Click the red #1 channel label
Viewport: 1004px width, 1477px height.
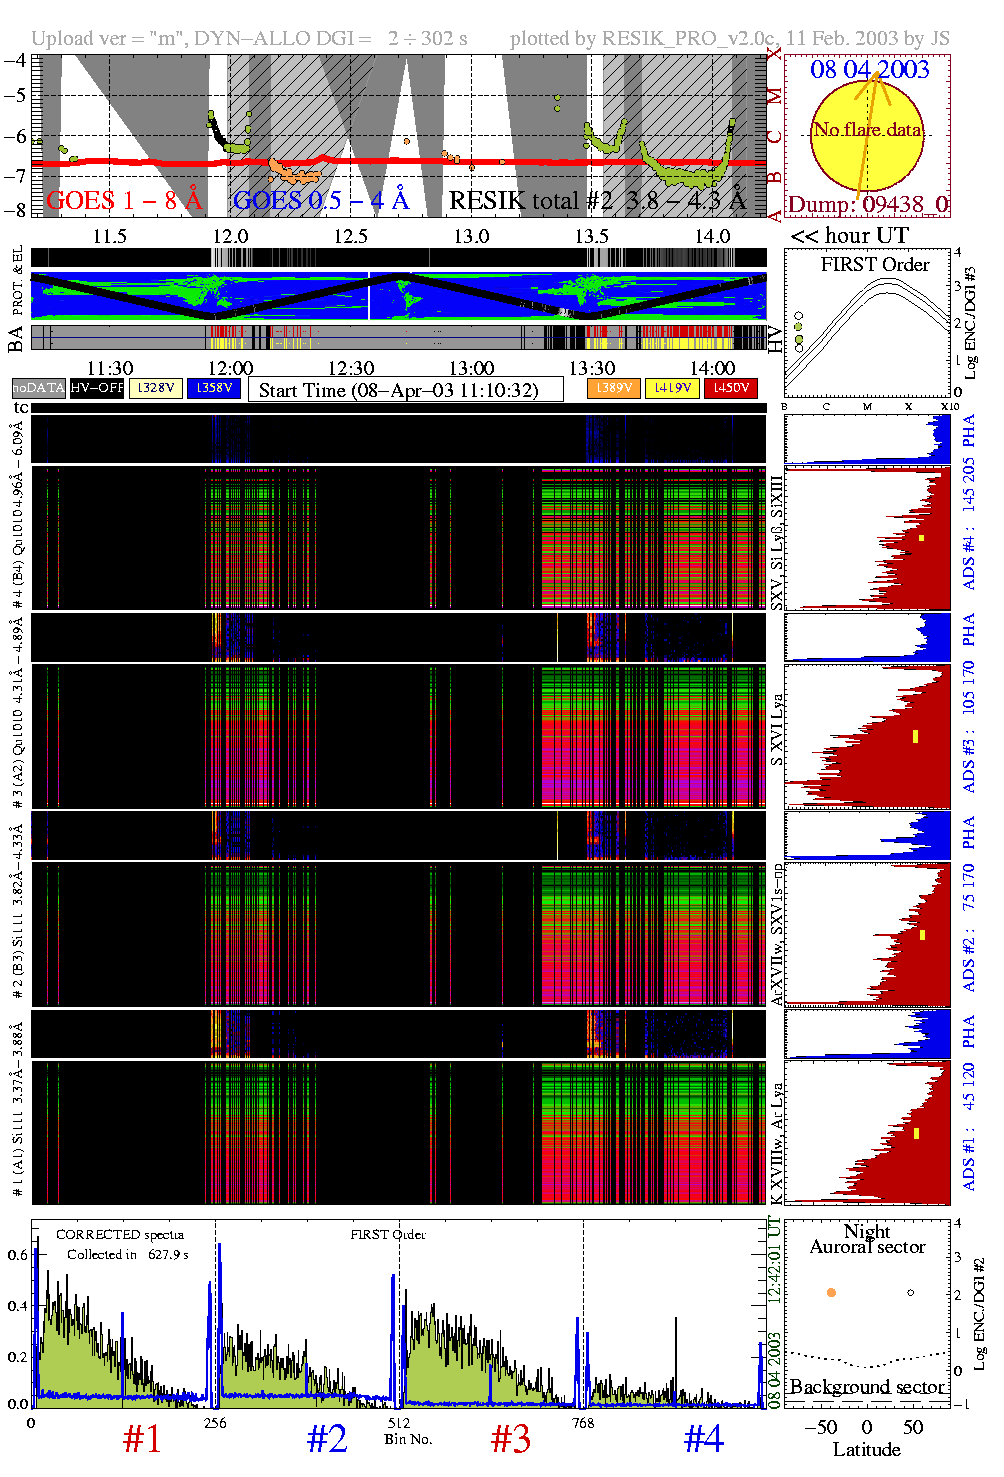pos(142,1439)
